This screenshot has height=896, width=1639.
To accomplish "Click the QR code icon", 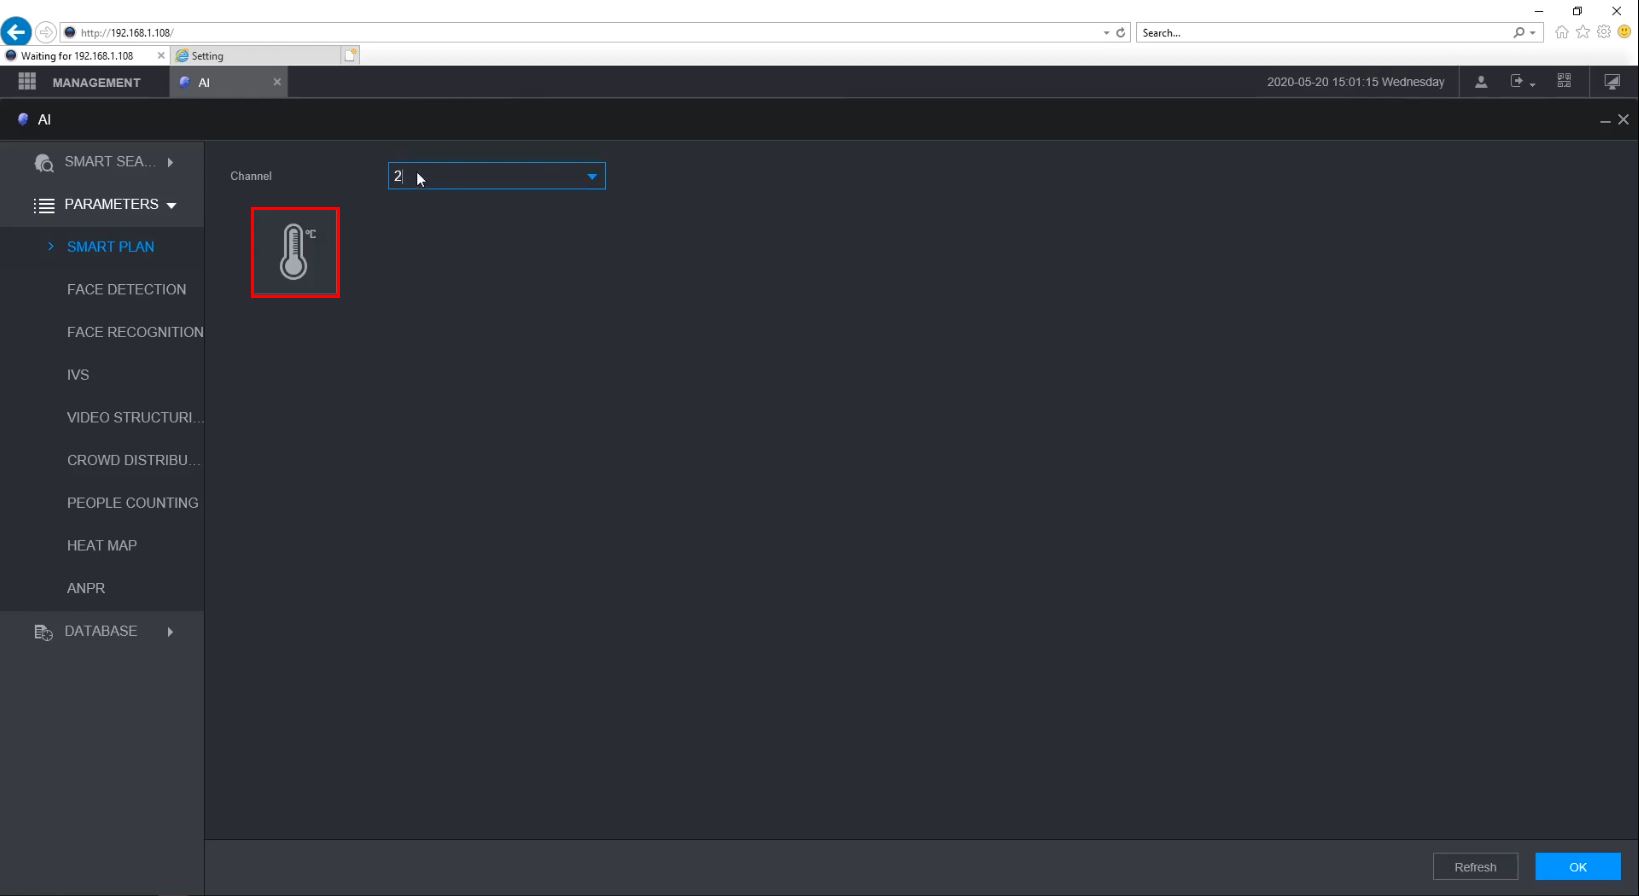I will (1564, 81).
